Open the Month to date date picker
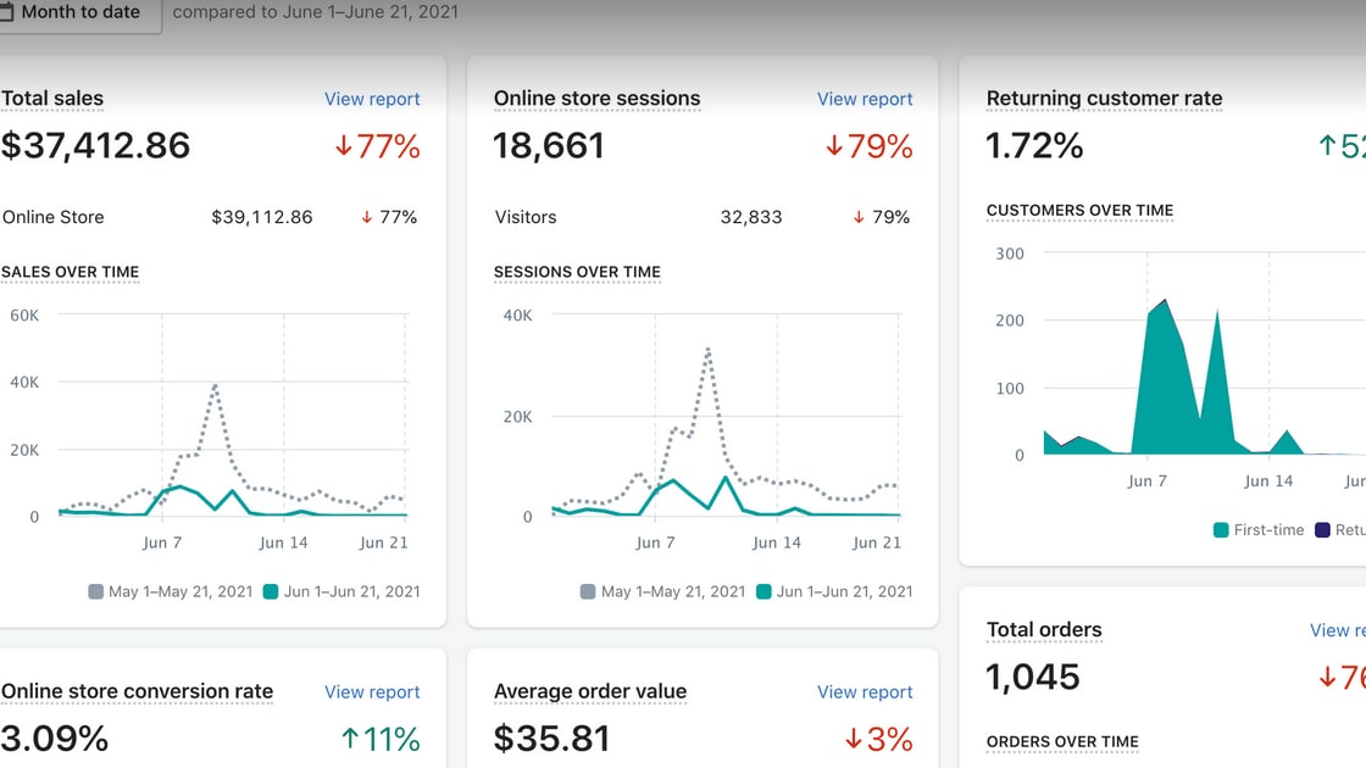The width and height of the screenshot is (1366, 768). pyautogui.click(x=78, y=14)
